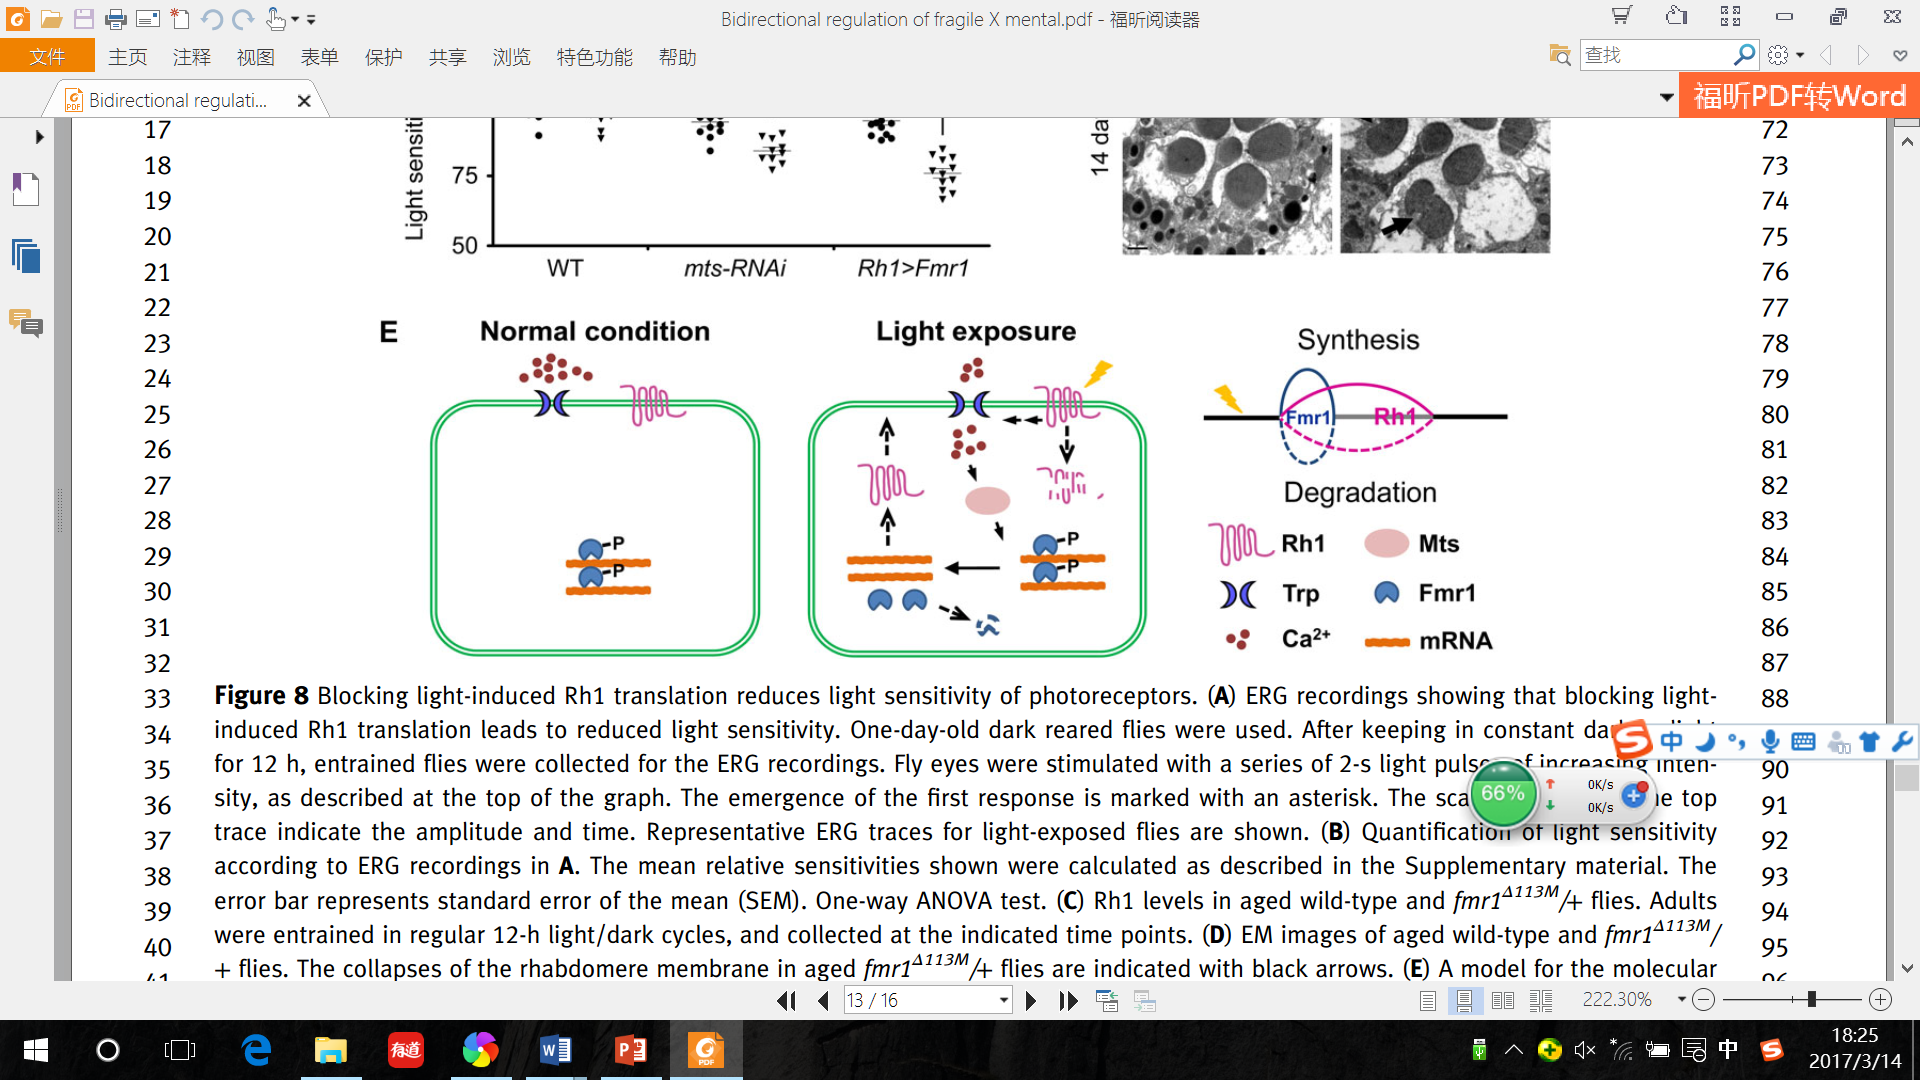Open the page thumbnails panel icon

pyautogui.click(x=26, y=257)
